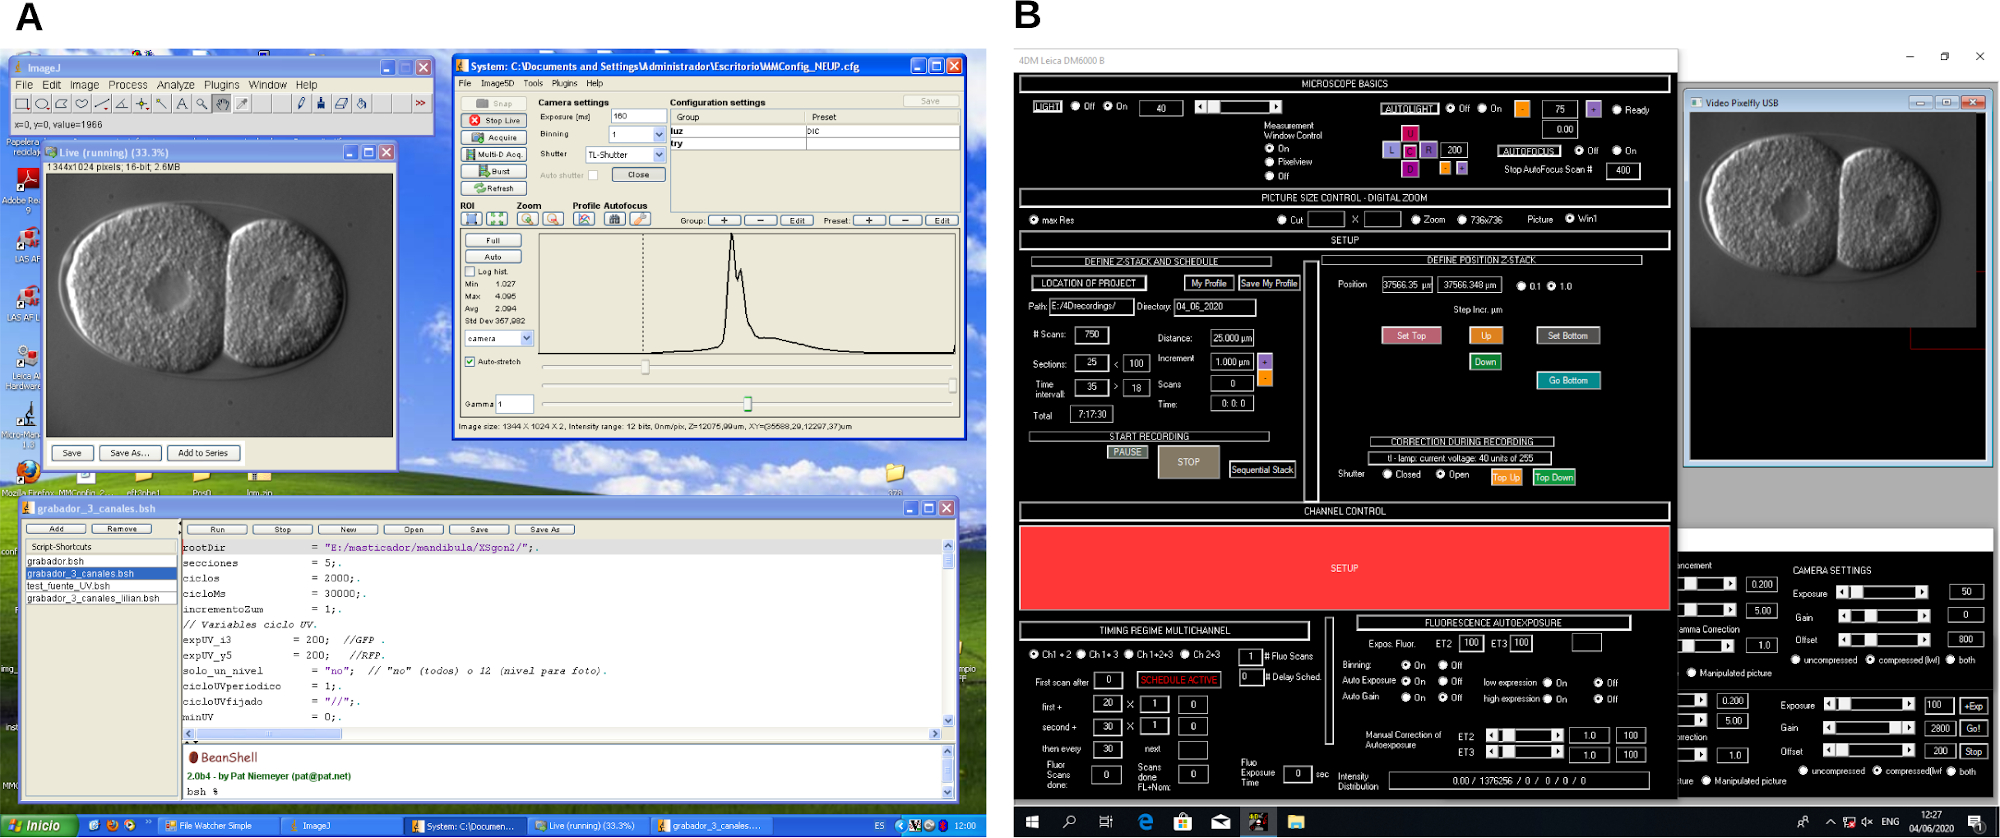Open File Explorer from the Windows taskbar
Screen dimensions: 2000x838
pos(1296,822)
